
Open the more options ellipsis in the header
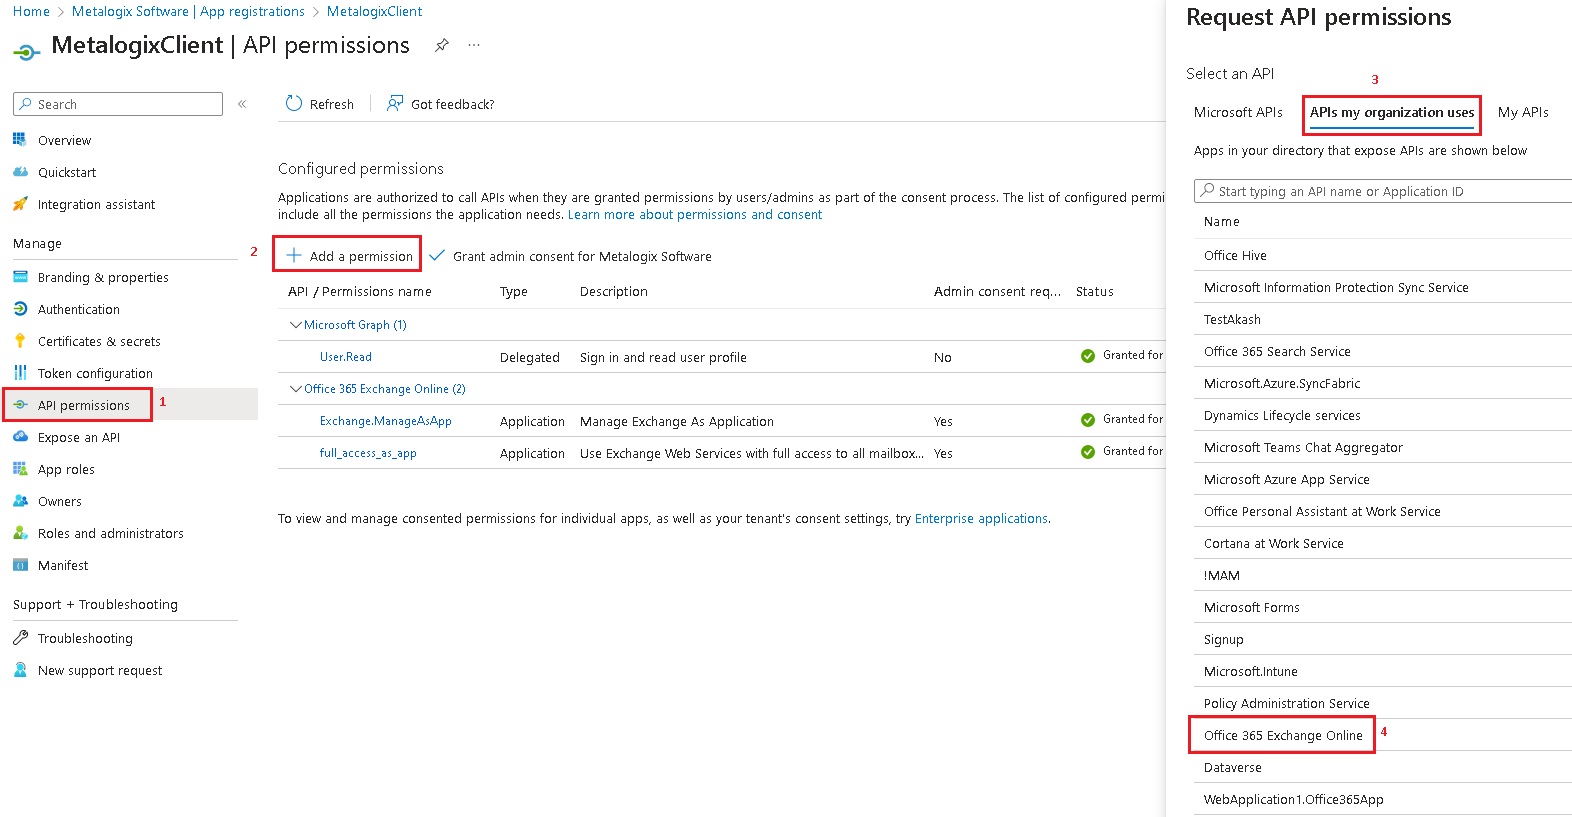pyautogui.click(x=474, y=45)
